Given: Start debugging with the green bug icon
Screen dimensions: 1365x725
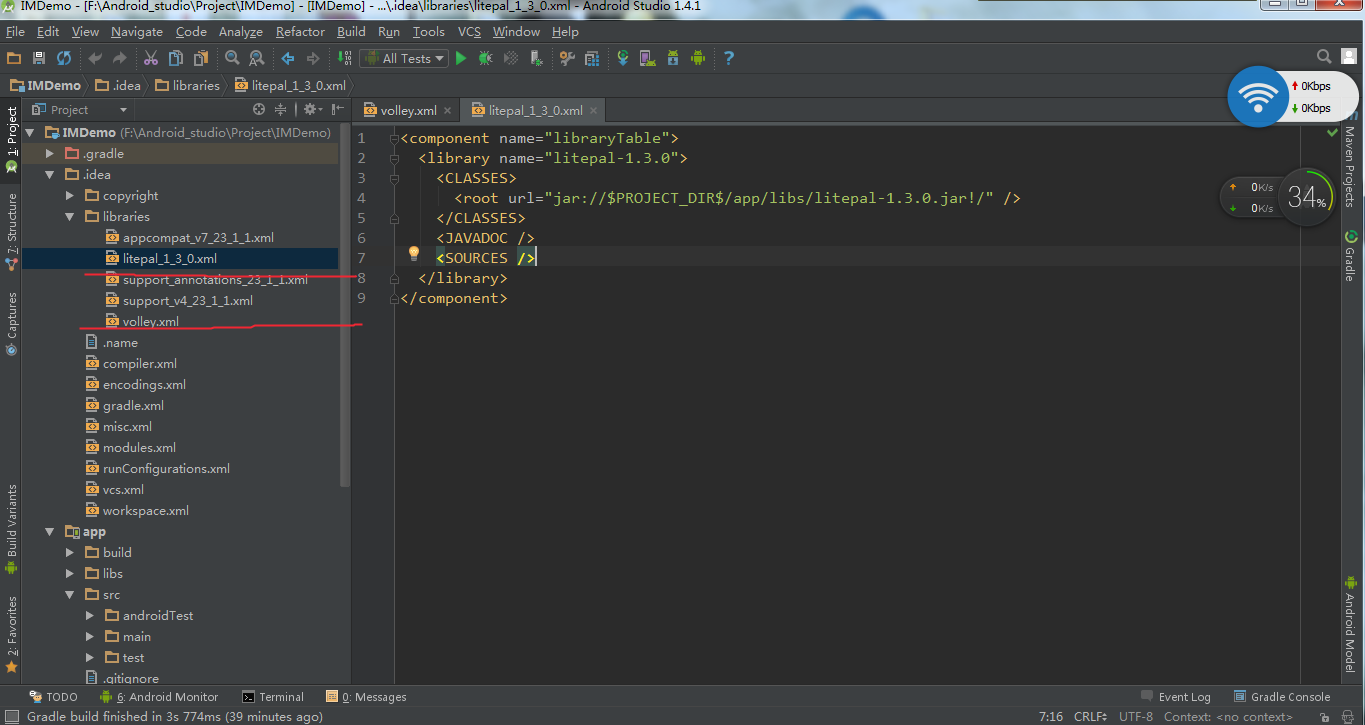Looking at the screenshot, I should pyautogui.click(x=486, y=58).
